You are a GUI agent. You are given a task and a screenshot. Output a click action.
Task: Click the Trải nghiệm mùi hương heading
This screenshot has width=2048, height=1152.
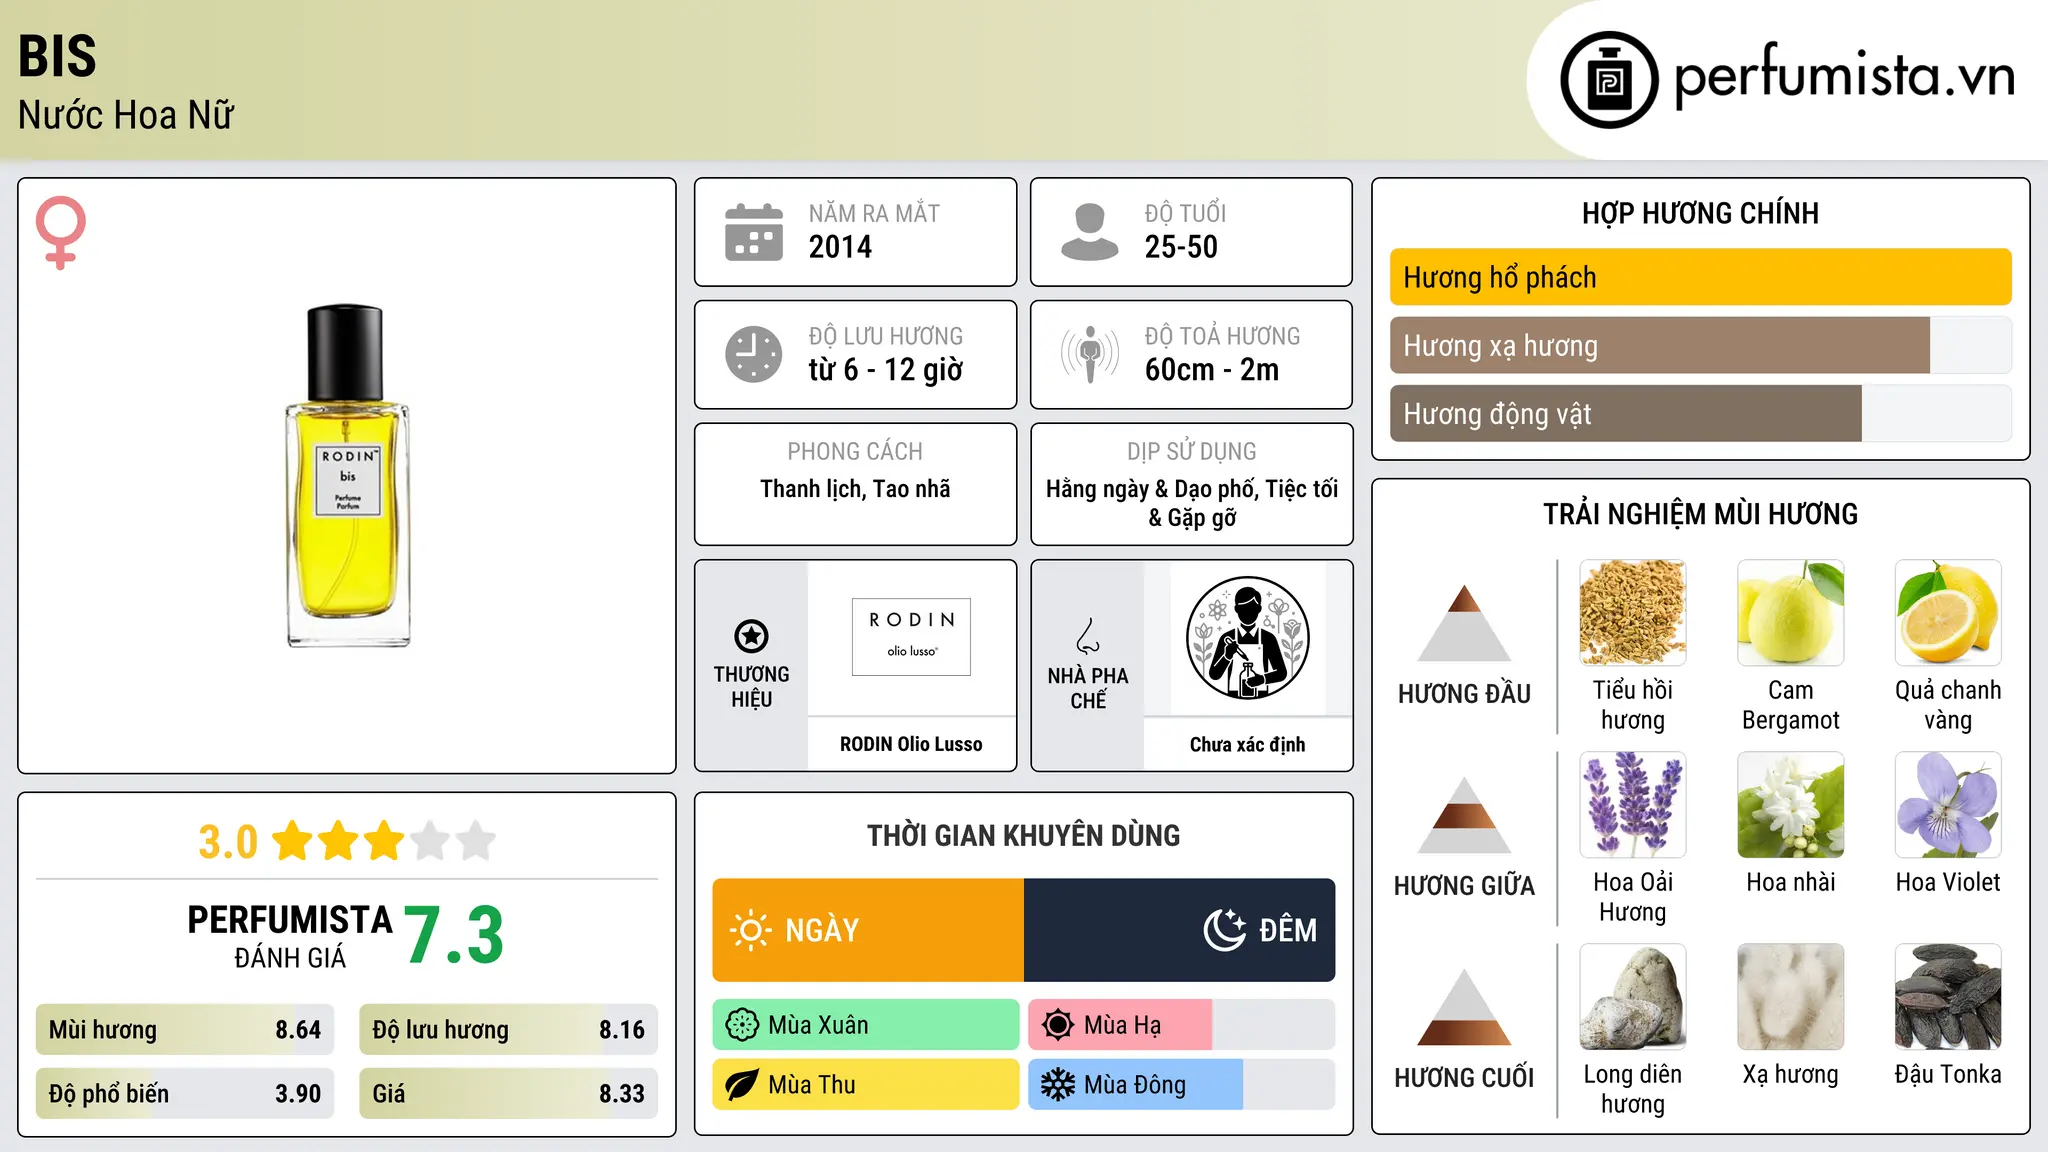1701,514
